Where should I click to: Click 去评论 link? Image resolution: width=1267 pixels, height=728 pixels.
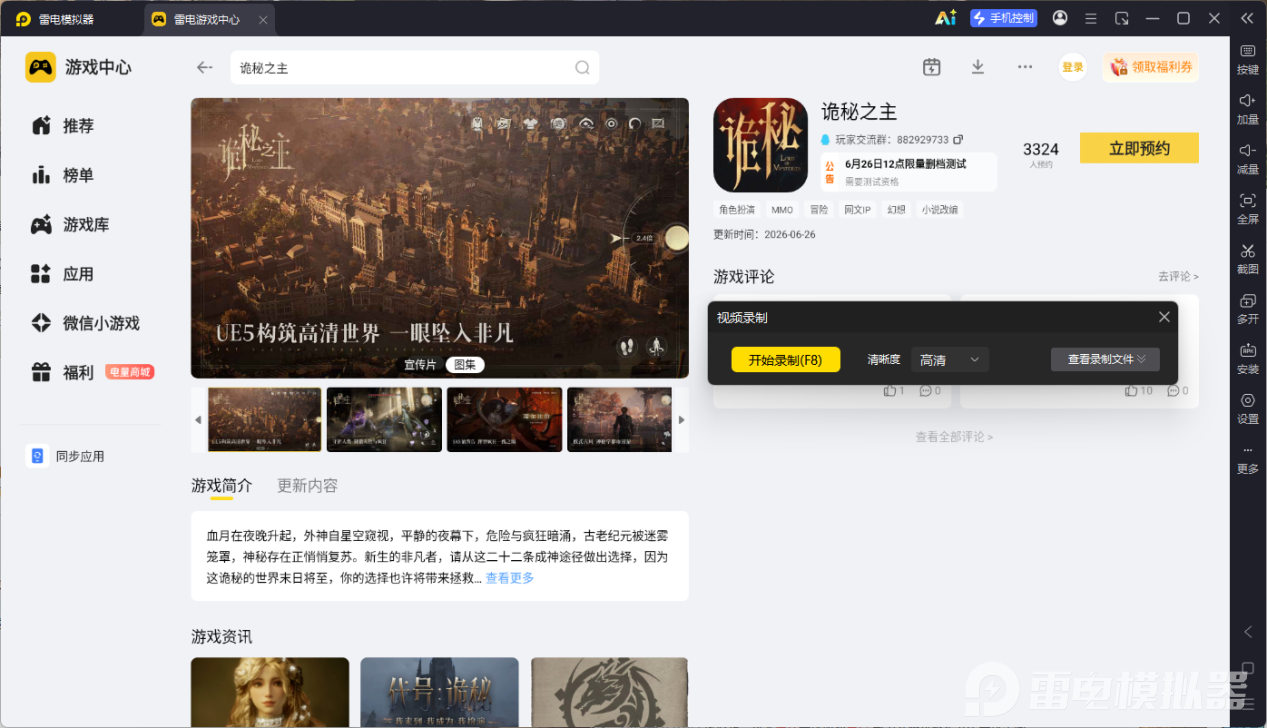[1178, 276]
